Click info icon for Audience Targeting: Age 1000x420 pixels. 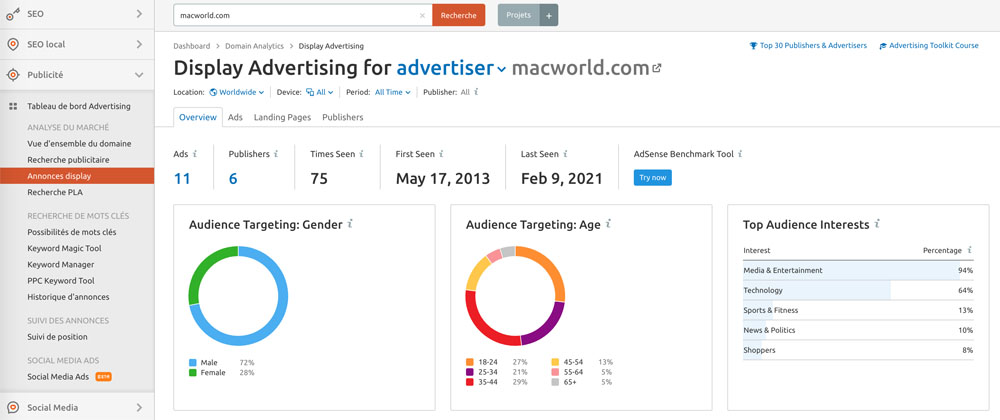point(608,224)
